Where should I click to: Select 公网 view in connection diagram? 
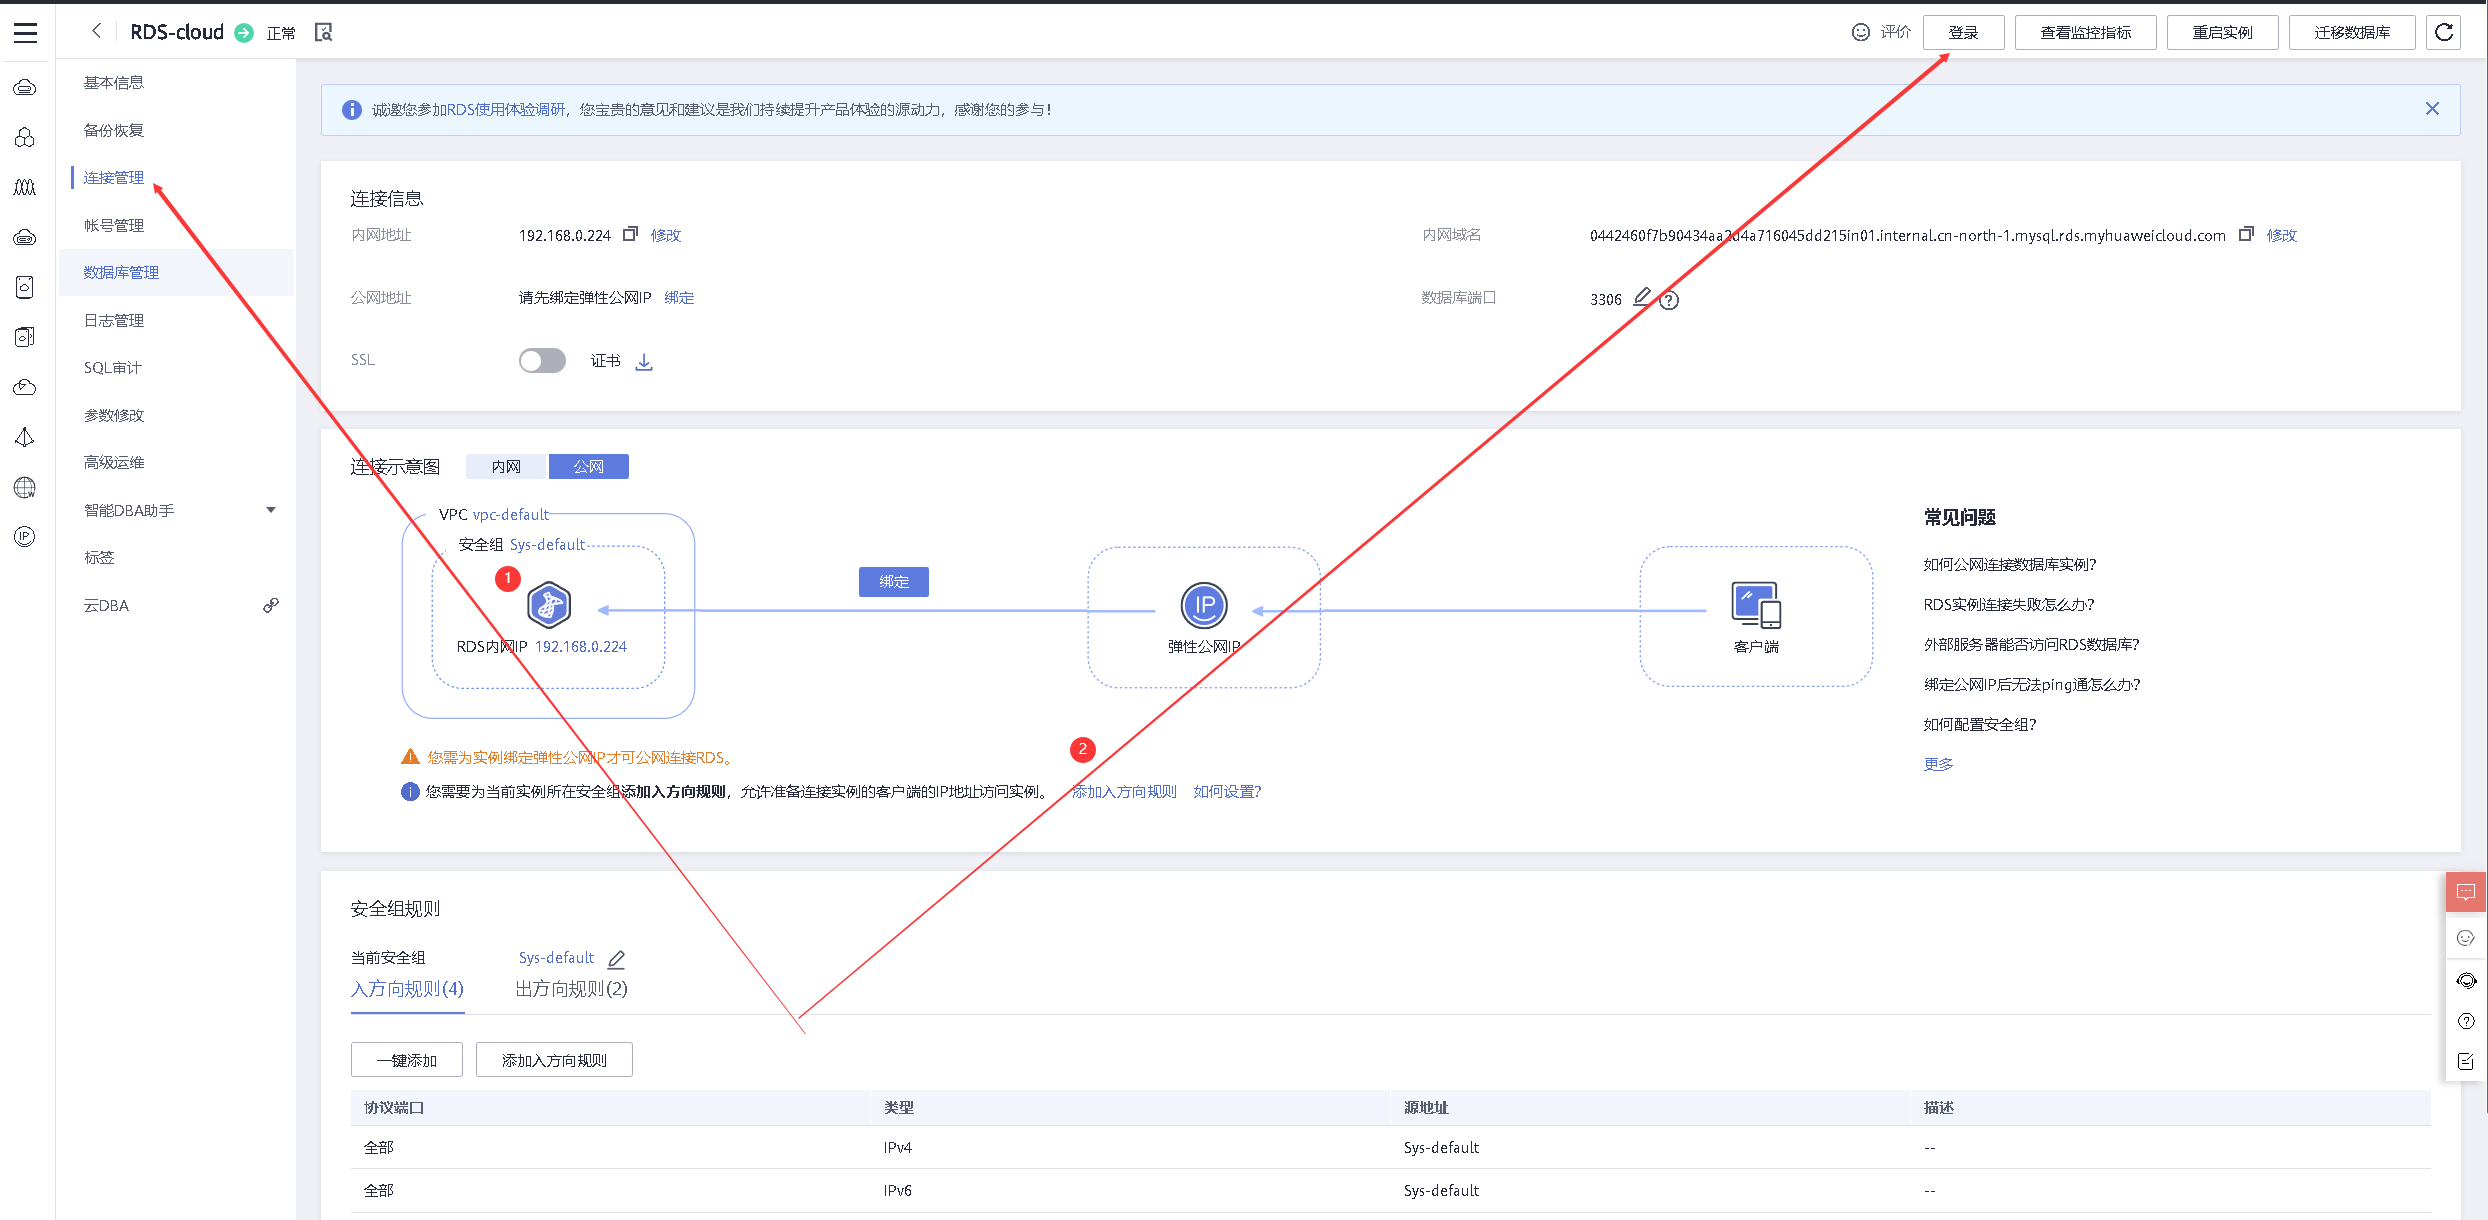[588, 467]
